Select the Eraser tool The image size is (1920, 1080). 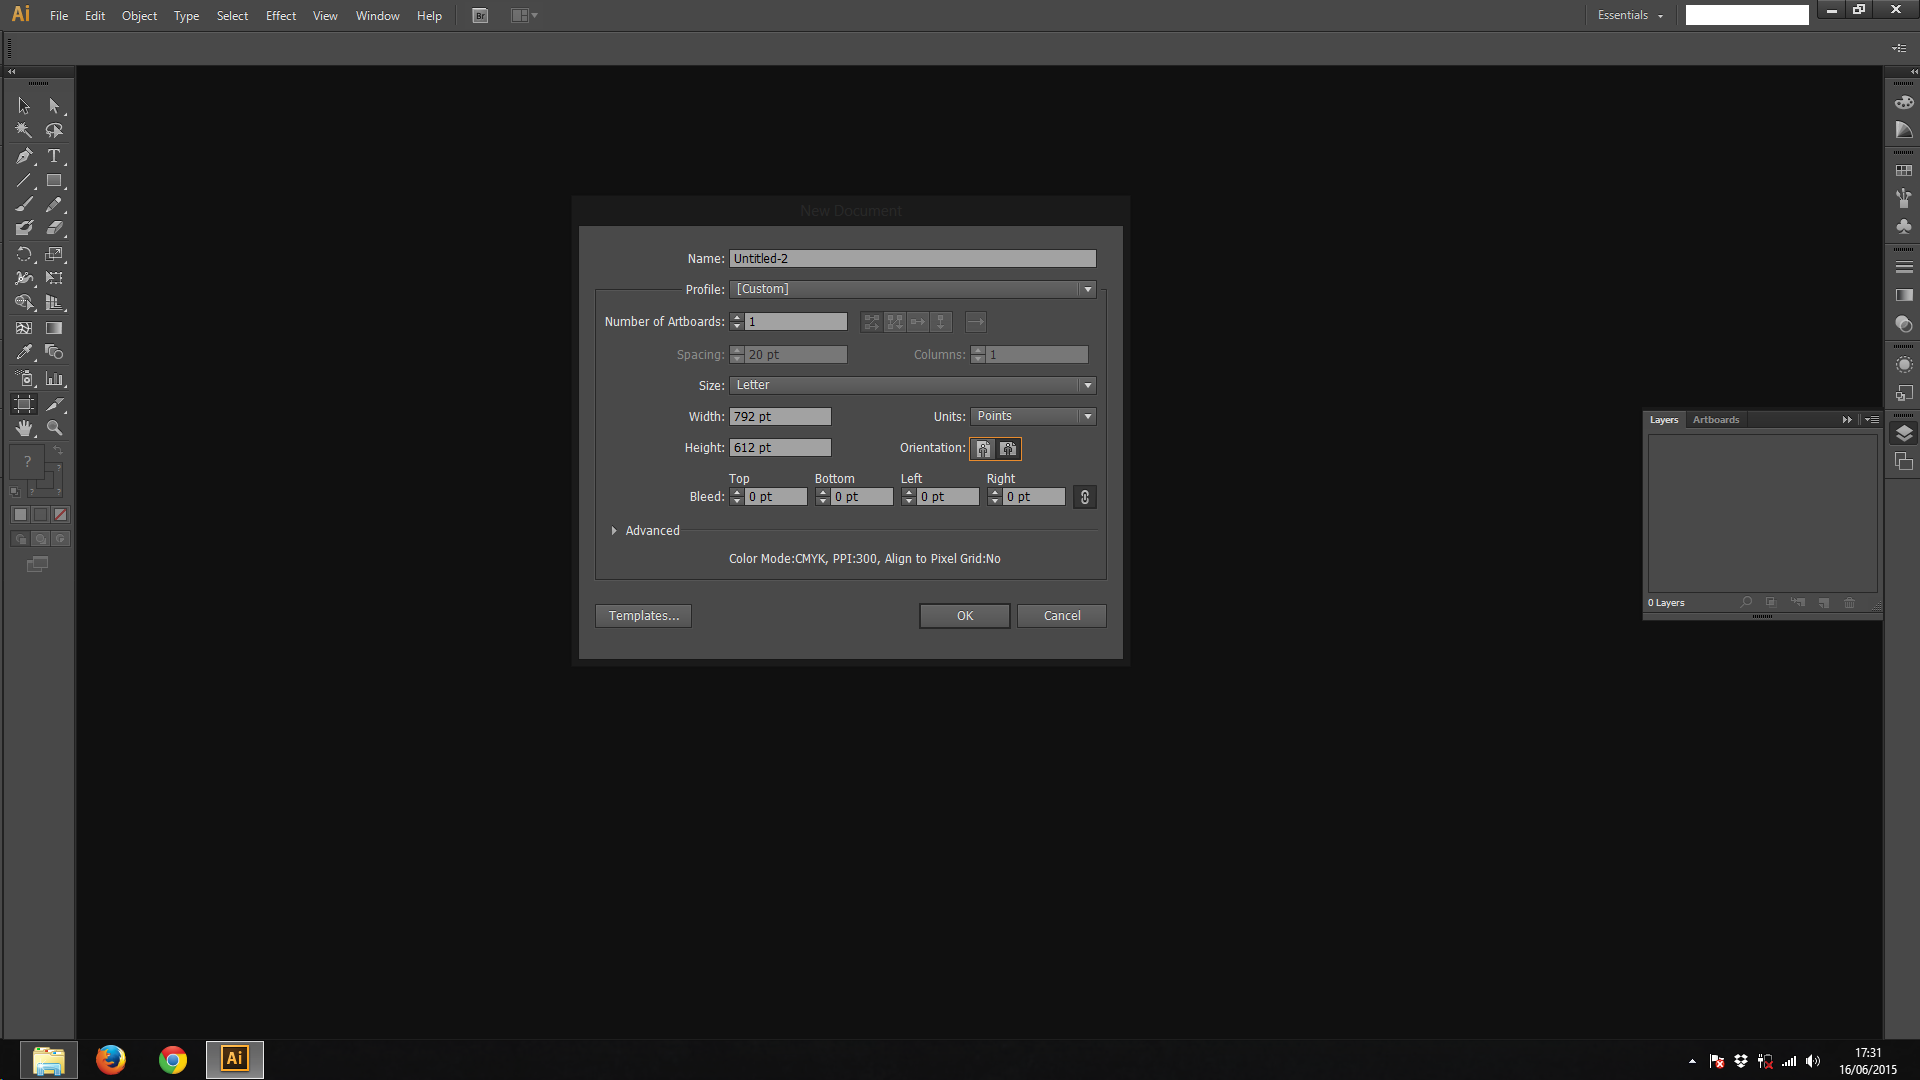pos(55,228)
